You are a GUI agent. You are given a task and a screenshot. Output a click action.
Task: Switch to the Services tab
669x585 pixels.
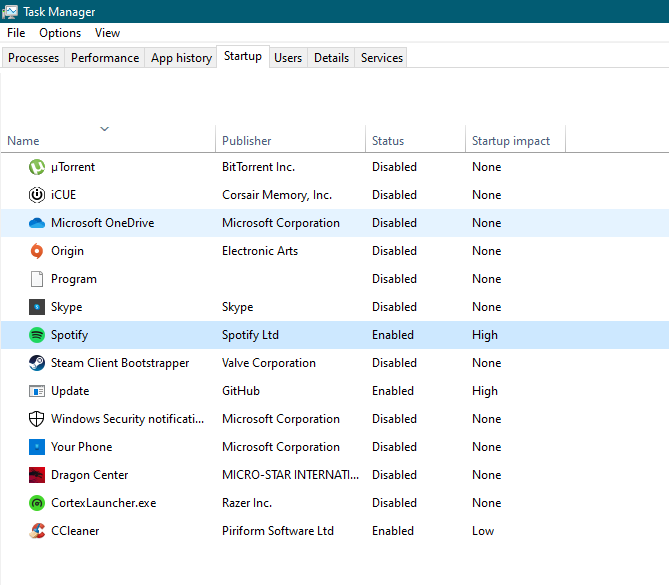pyautogui.click(x=381, y=58)
